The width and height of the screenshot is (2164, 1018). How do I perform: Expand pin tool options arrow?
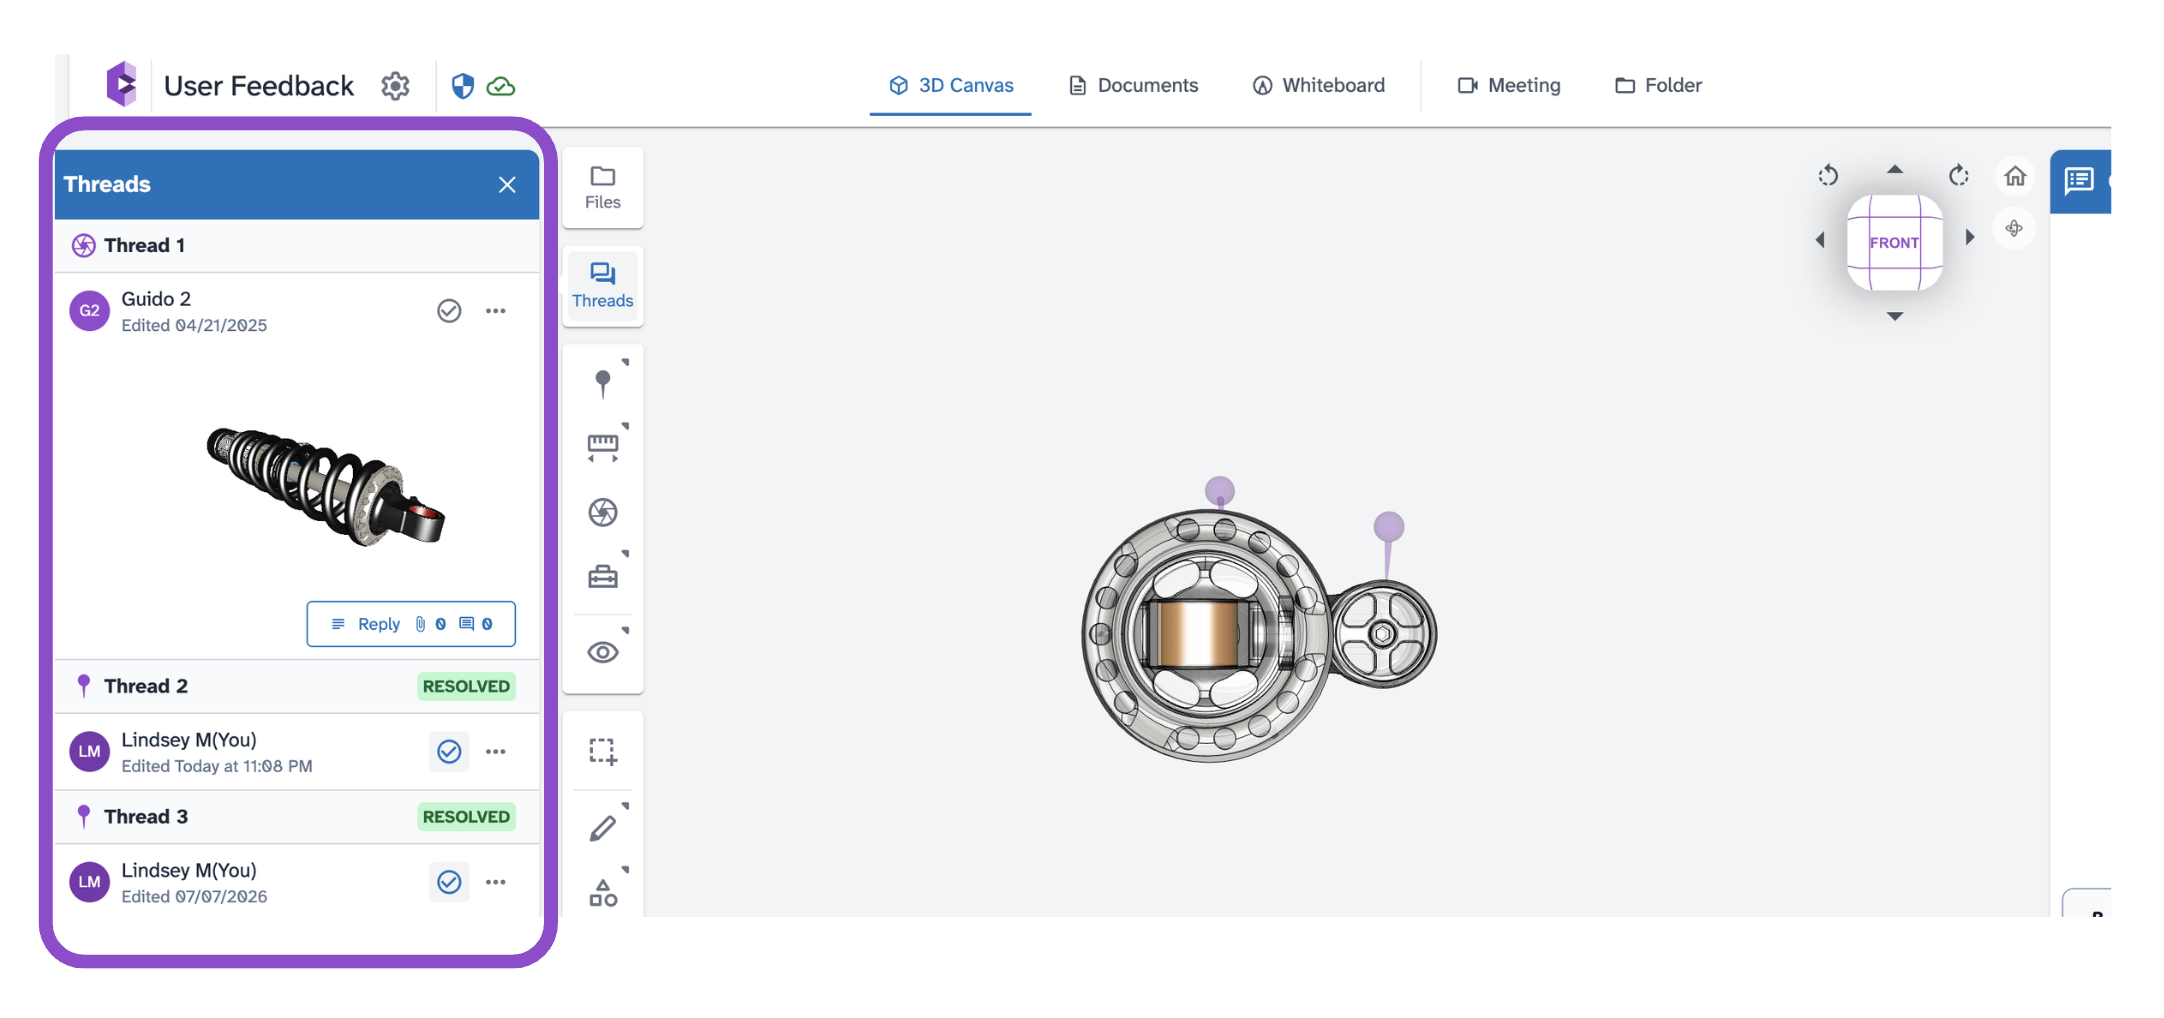coord(626,362)
